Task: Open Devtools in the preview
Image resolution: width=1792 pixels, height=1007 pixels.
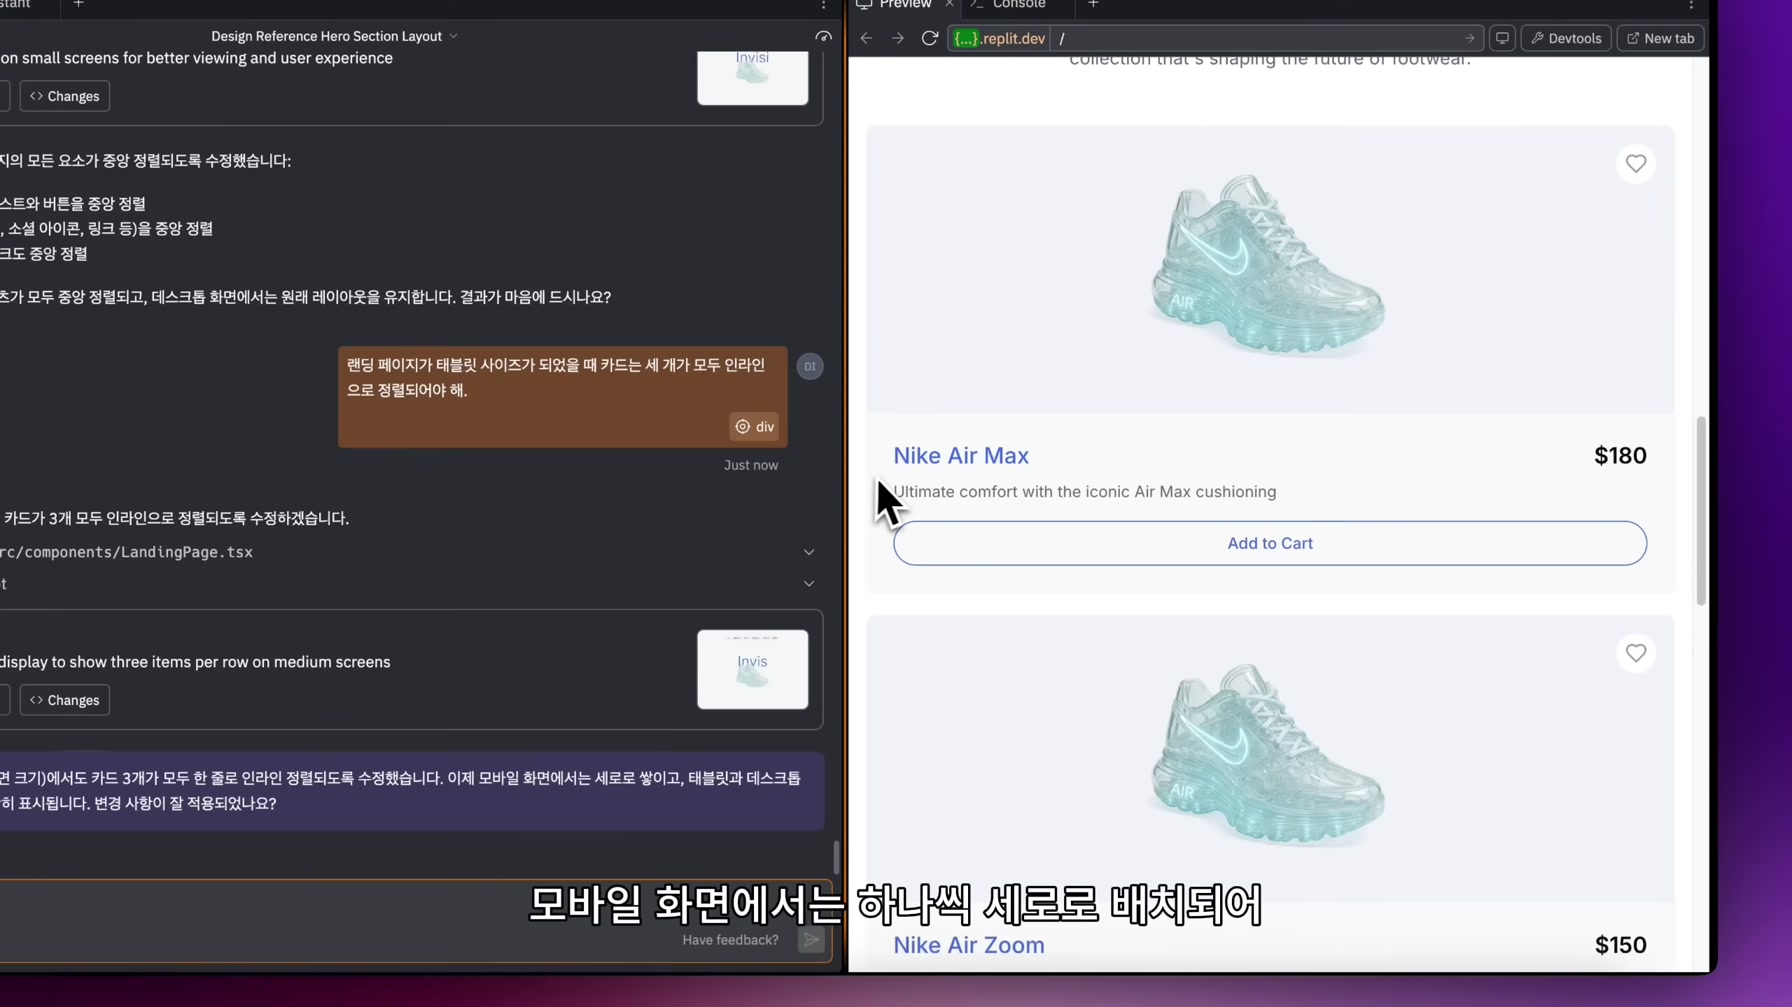Action: [1566, 38]
